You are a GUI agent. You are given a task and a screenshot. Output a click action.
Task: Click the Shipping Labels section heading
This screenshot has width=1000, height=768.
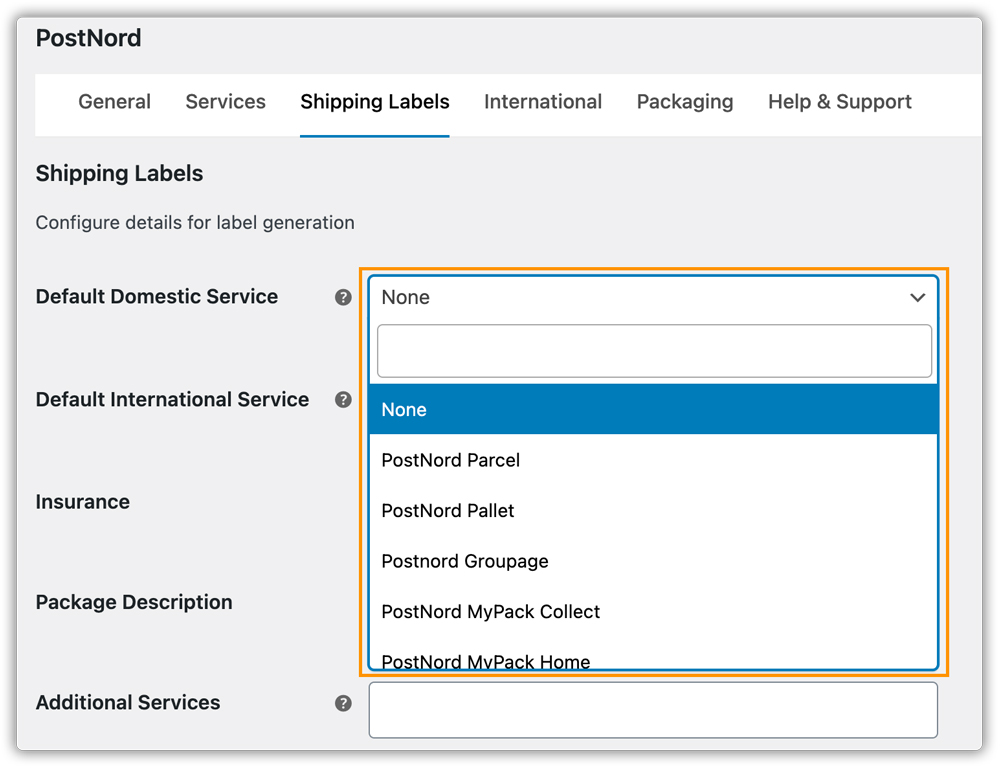pyautogui.click(x=119, y=174)
